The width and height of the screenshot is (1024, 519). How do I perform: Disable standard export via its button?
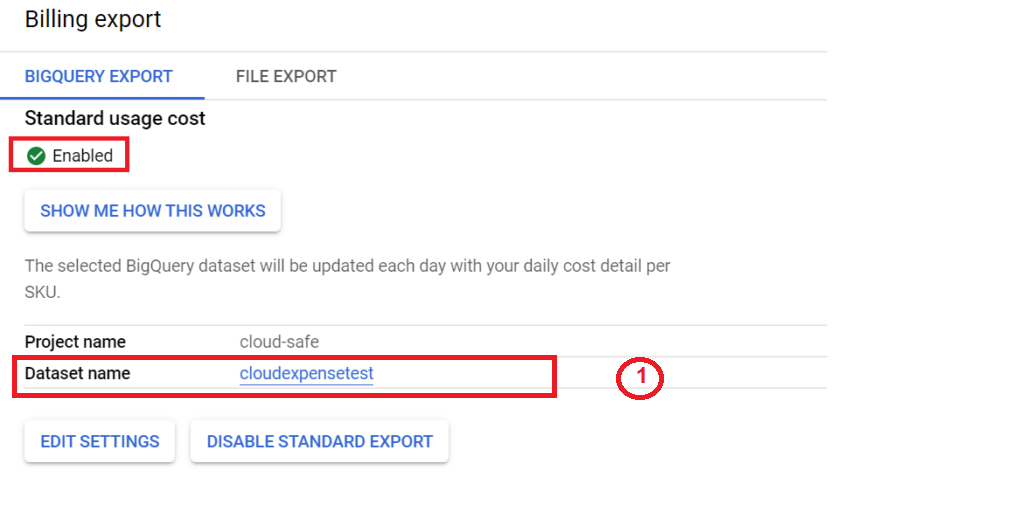click(x=319, y=441)
